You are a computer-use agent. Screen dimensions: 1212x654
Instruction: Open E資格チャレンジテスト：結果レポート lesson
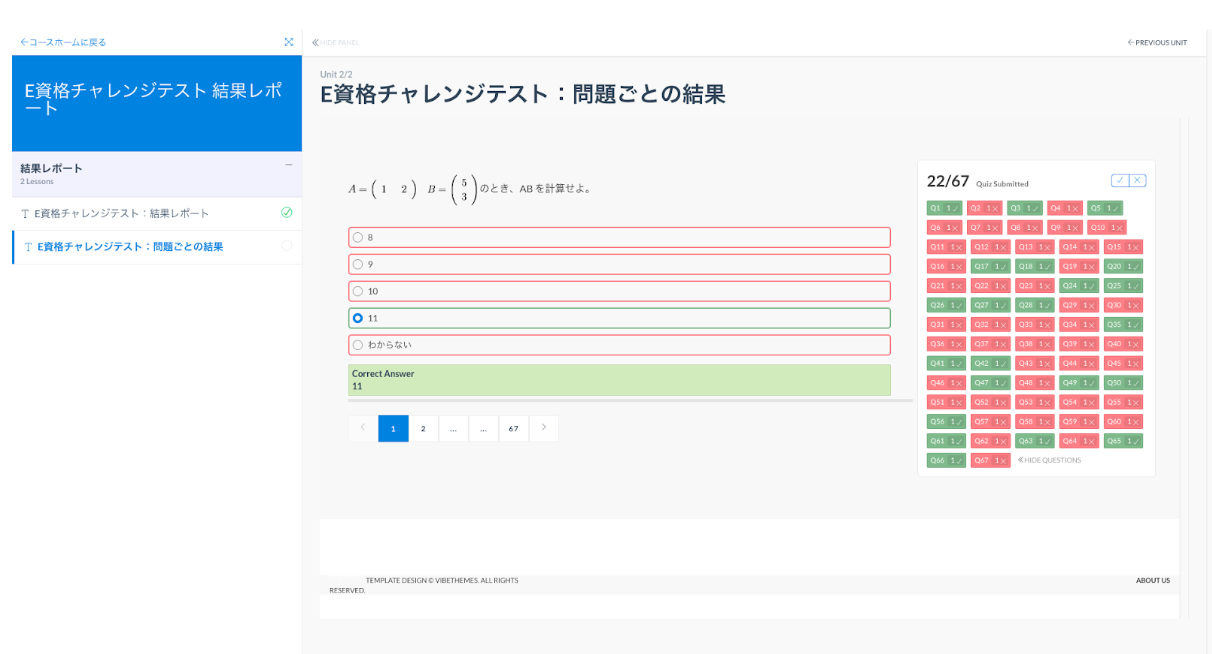point(122,213)
